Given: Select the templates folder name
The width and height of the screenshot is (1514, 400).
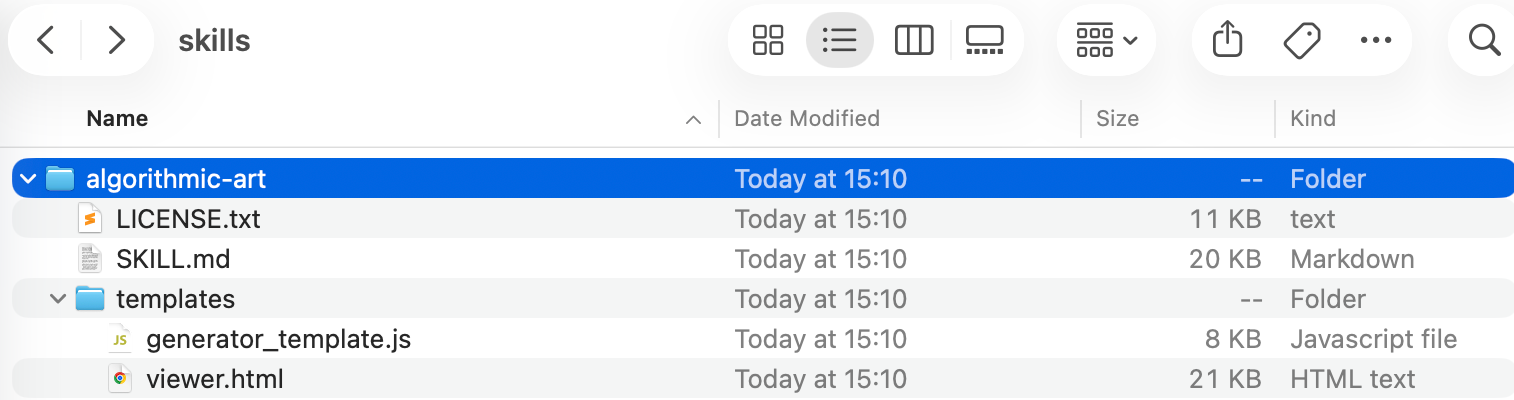Looking at the screenshot, I should 175,299.
